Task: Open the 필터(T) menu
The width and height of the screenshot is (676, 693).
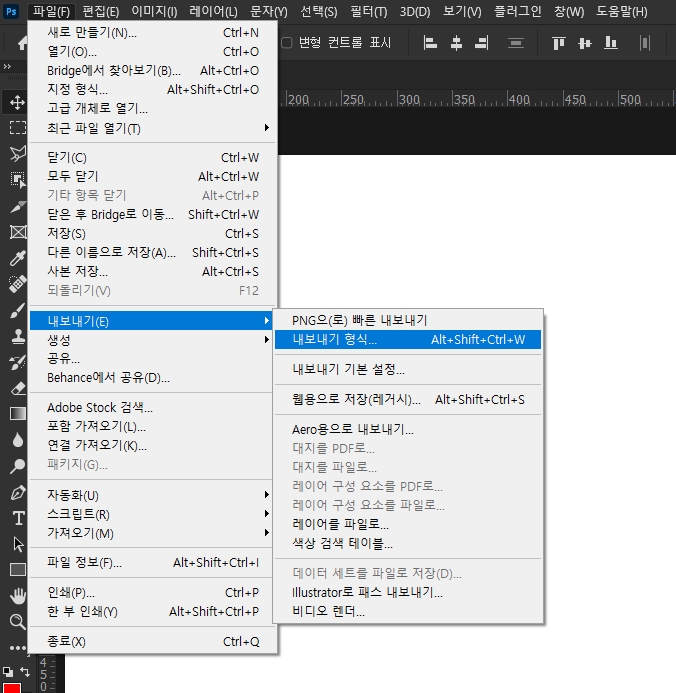Action: [368, 11]
